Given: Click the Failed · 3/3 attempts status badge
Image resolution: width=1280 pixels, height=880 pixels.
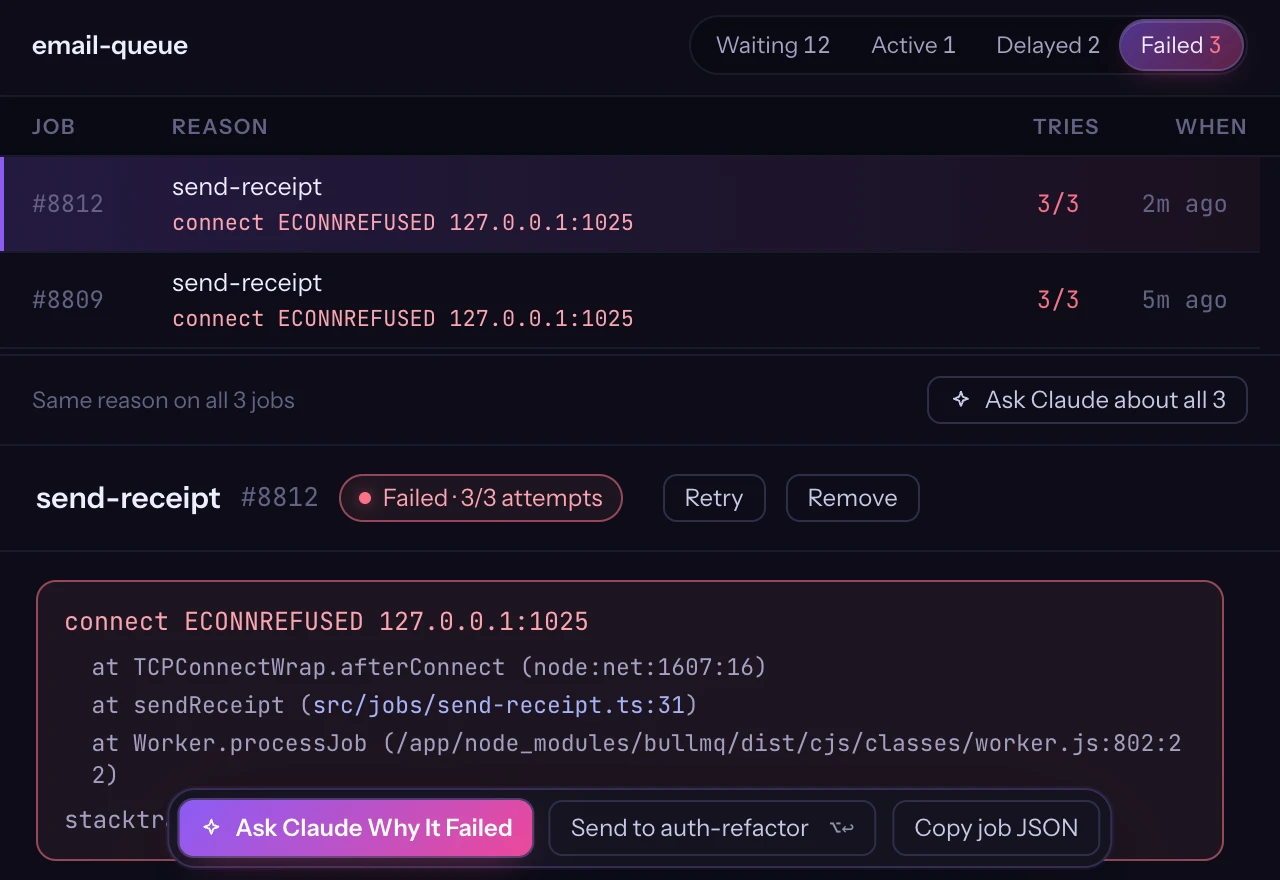Looking at the screenshot, I should pos(481,498).
